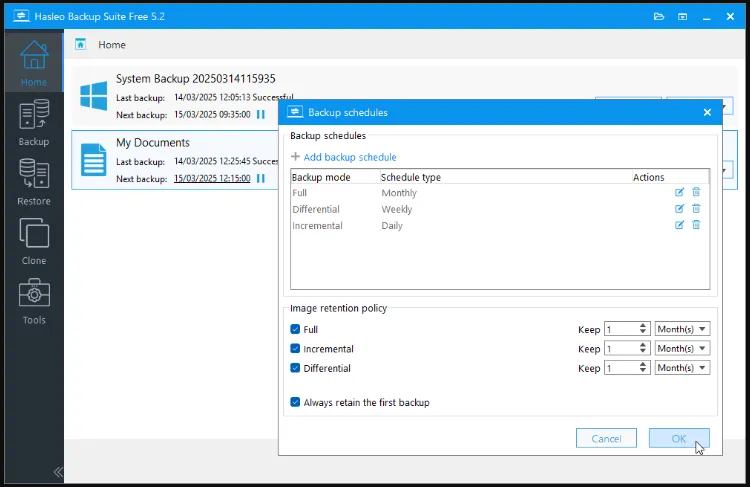
Task: Click the Backup mode column header
Action: [x=335, y=177]
